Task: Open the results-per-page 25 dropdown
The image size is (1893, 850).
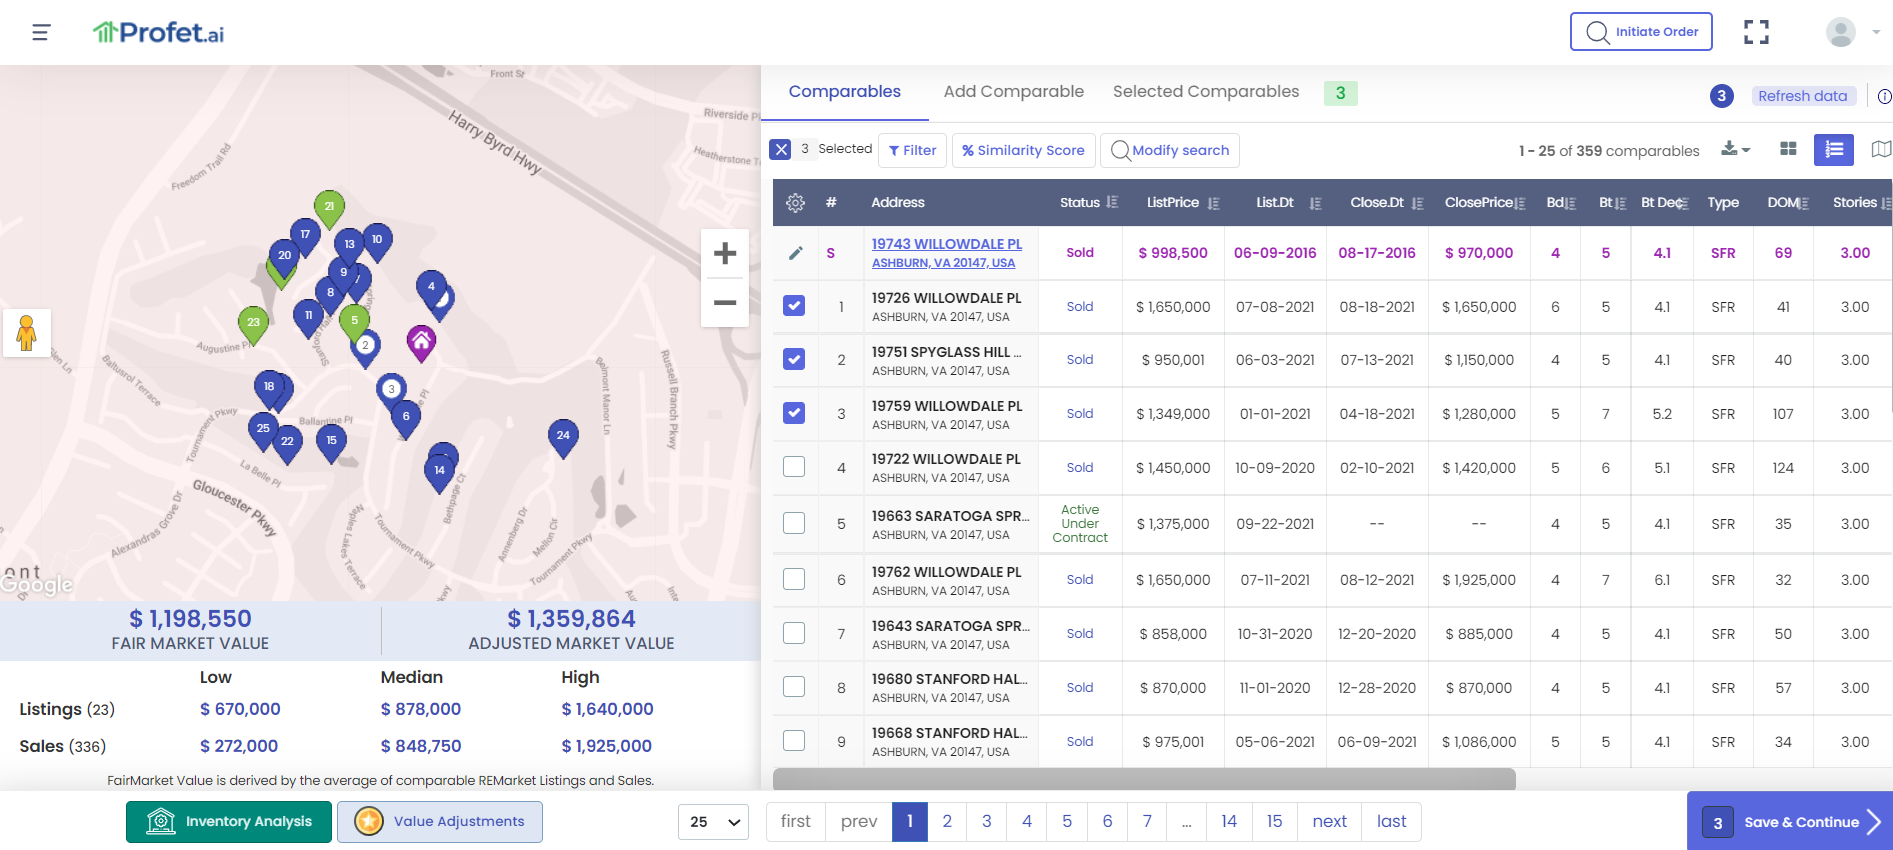Action: coord(713,822)
